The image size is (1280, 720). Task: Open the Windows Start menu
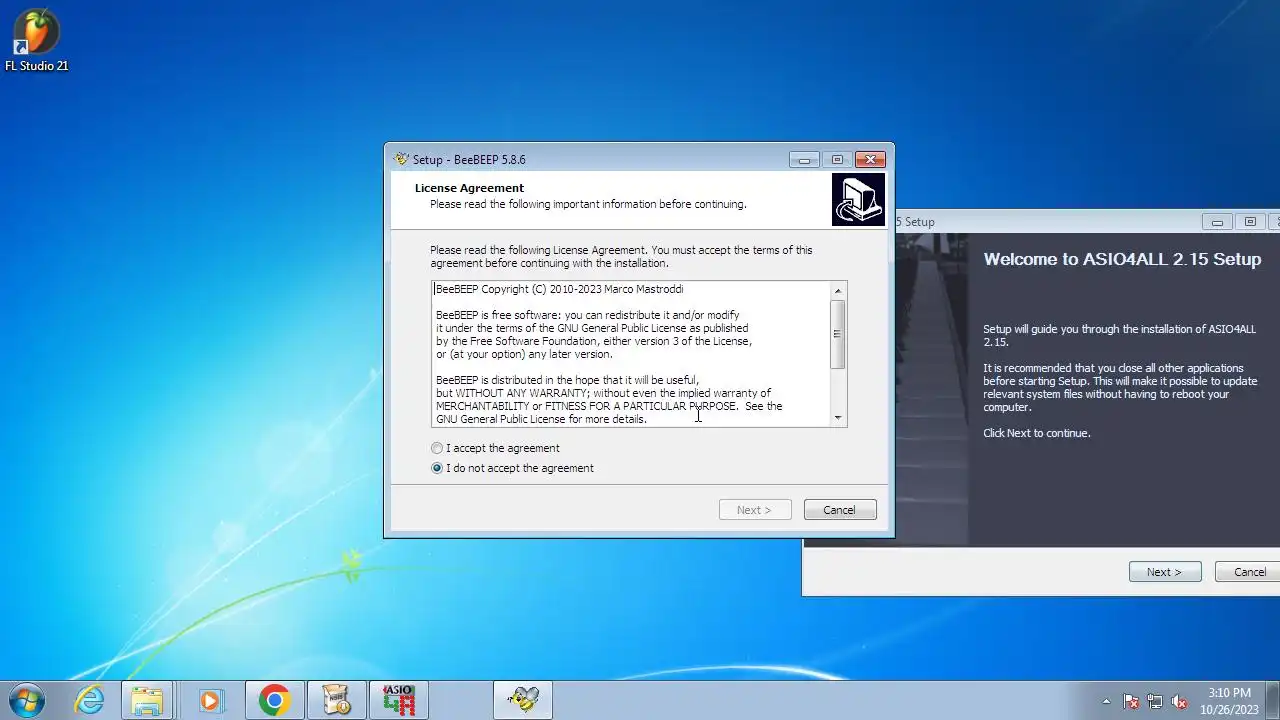click(26, 700)
